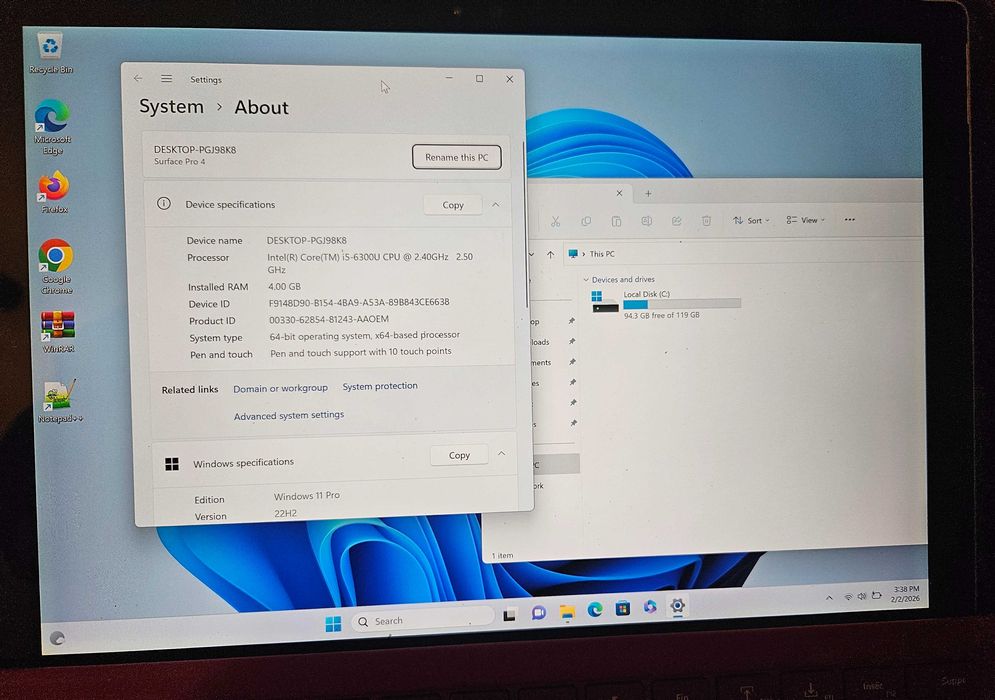Click the Device ID value starting F9148D90

[359, 302]
